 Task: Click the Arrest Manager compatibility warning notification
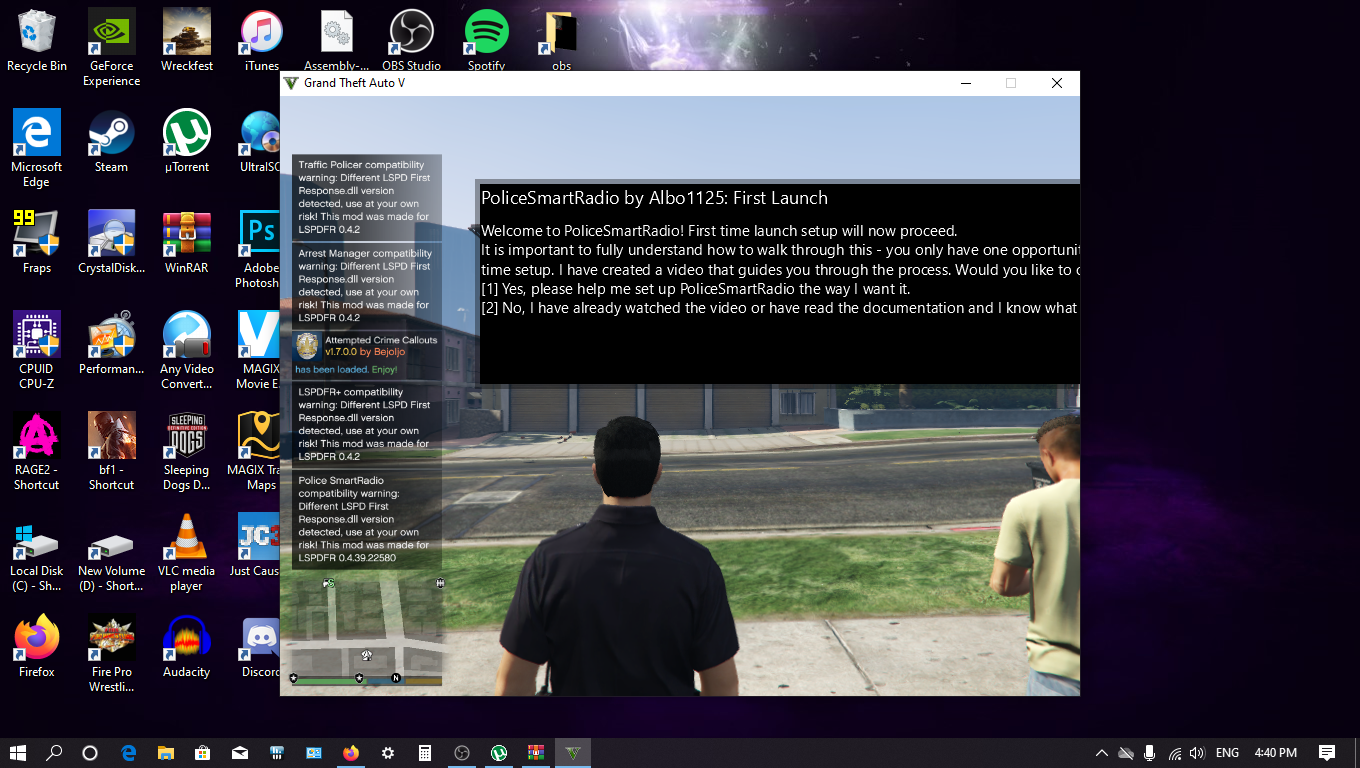coord(367,285)
